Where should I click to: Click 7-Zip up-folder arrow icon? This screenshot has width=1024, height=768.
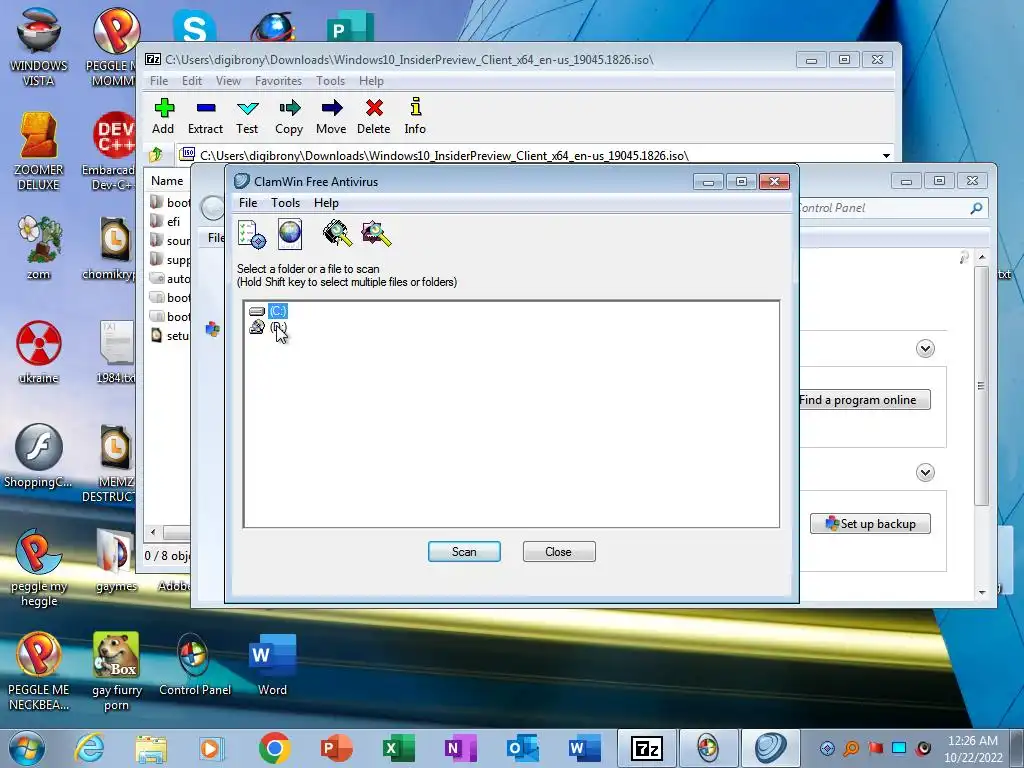(x=156, y=155)
